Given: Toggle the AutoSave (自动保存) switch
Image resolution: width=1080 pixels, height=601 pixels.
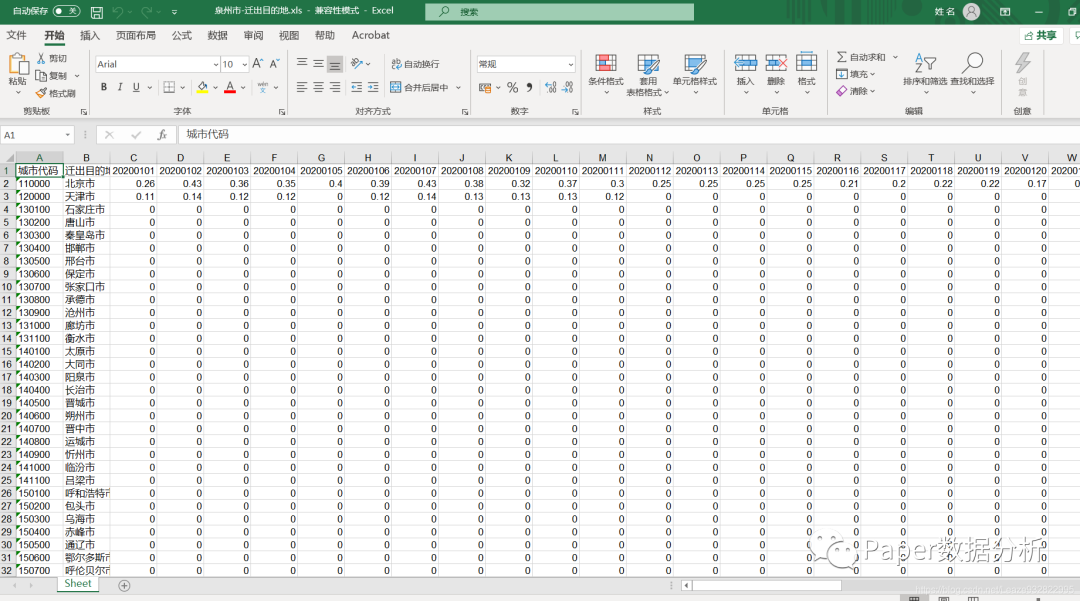Looking at the screenshot, I should click(x=66, y=11).
